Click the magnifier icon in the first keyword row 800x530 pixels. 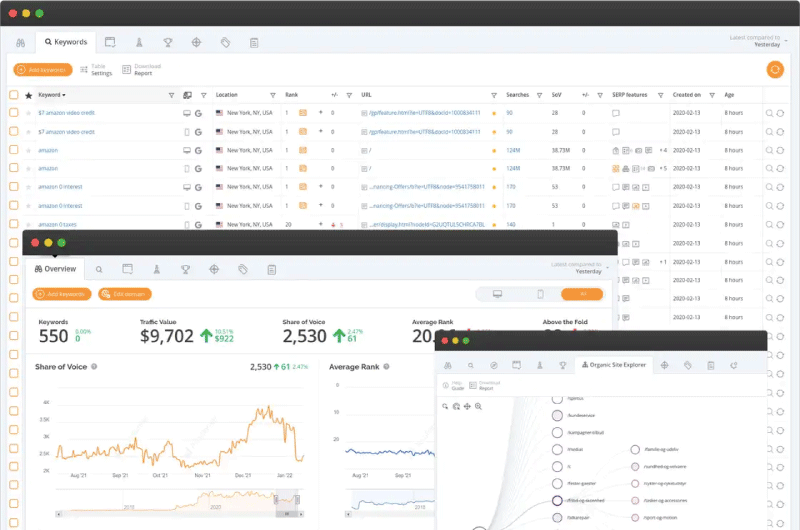coord(769,113)
